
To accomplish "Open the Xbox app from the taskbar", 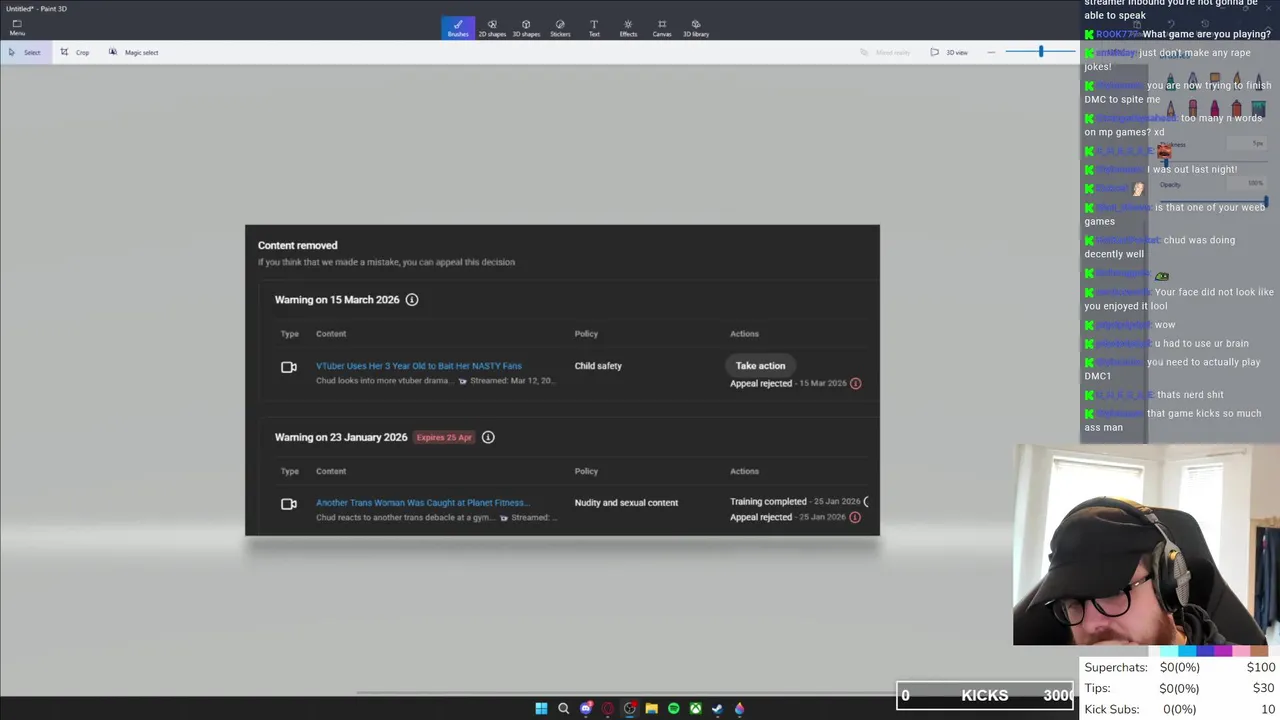I will (x=695, y=708).
